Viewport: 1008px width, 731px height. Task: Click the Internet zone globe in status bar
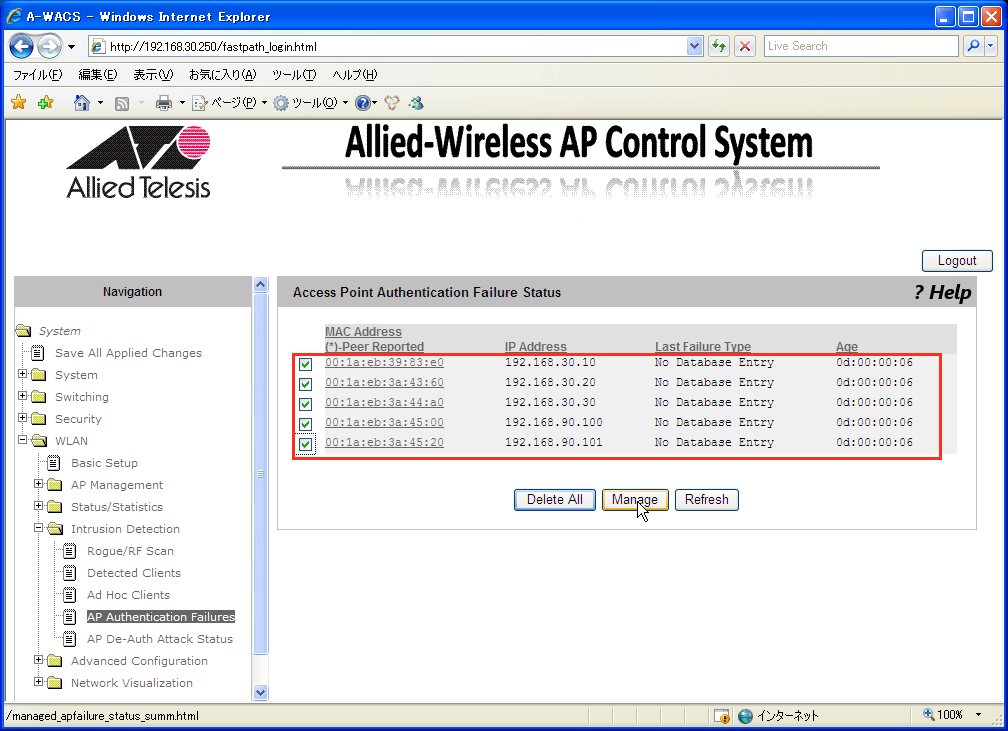coord(746,716)
